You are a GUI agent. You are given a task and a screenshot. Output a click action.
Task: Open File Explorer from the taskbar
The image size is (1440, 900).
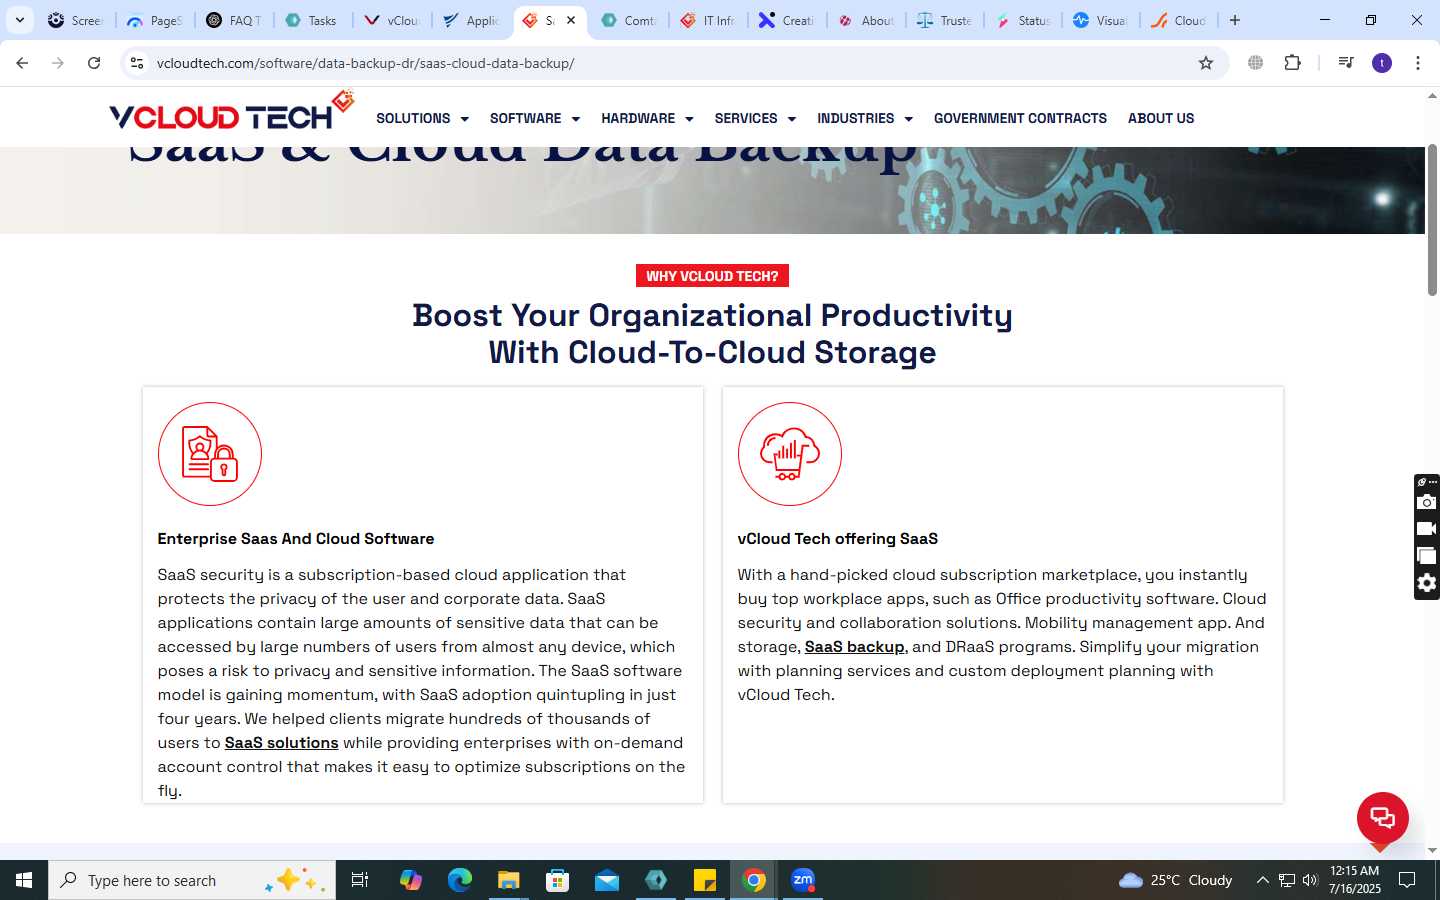point(509,880)
